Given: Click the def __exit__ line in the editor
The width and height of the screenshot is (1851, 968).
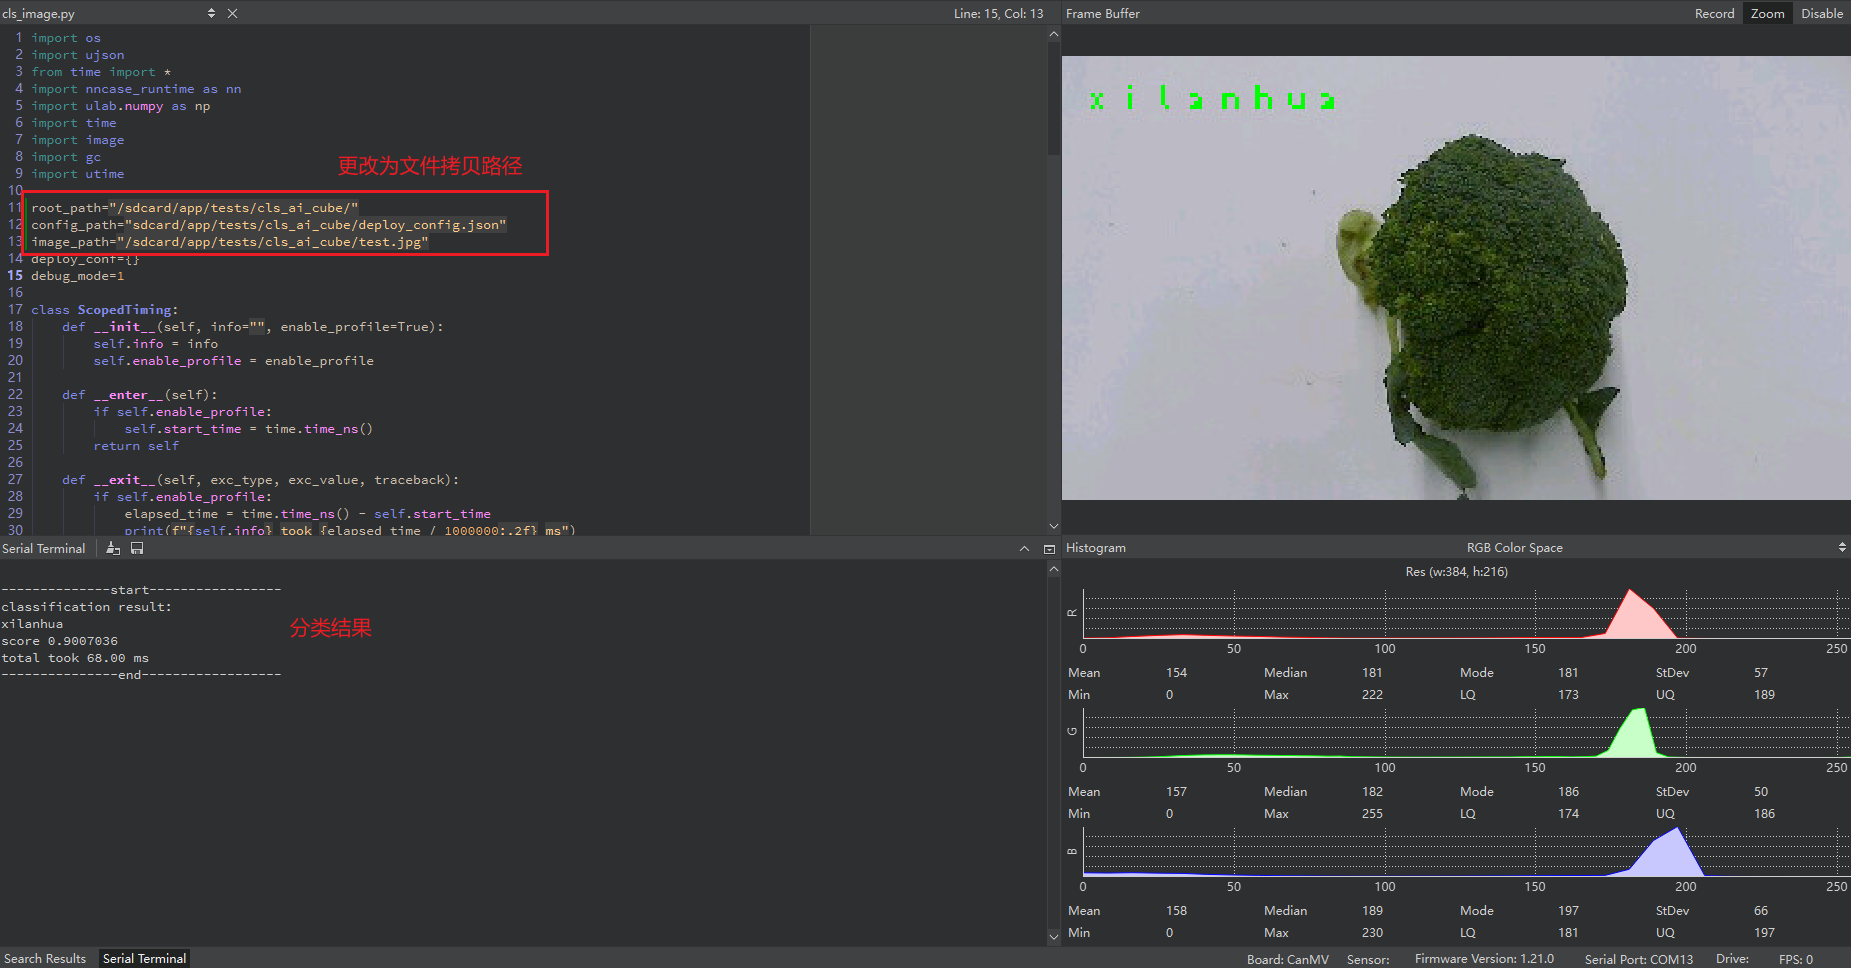Looking at the screenshot, I should (x=260, y=480).
